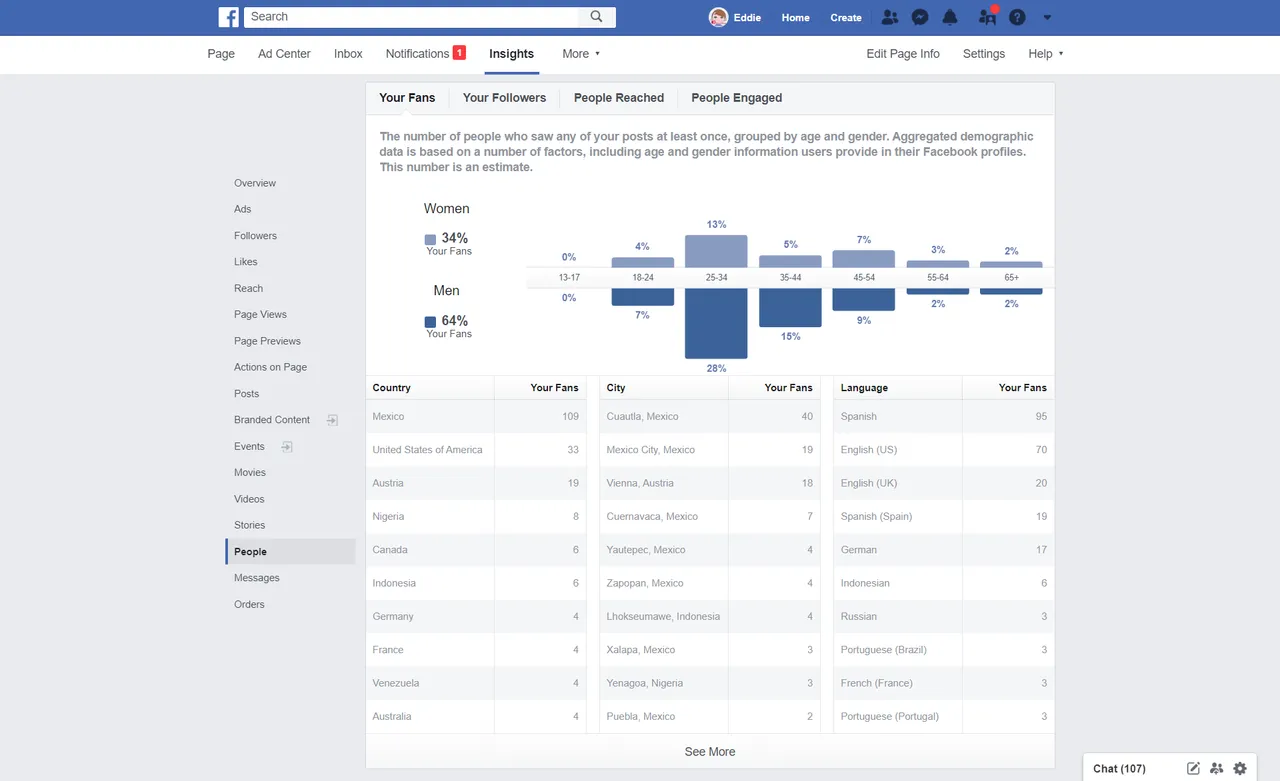
Task: Click the See More button below tables
Action: (x=710, y=752)
